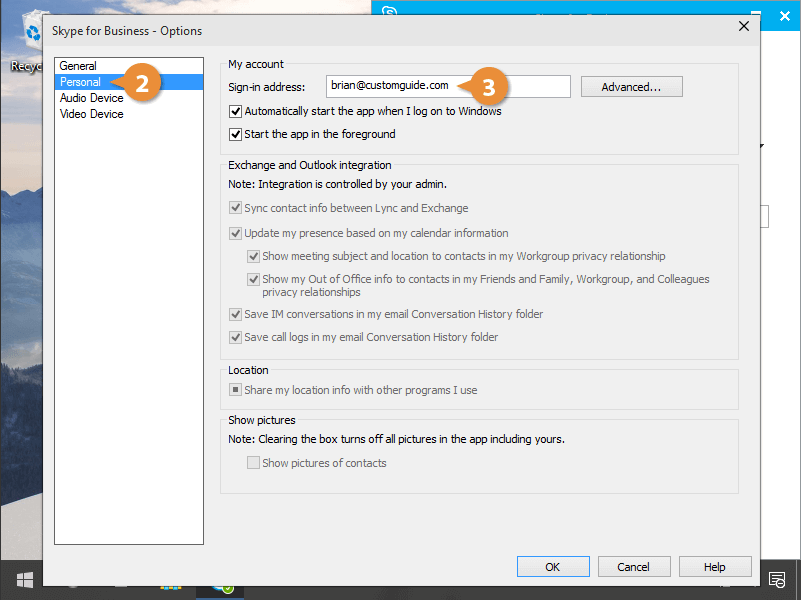Select General in the options list

pyautogui.click(x=78, y=66)
